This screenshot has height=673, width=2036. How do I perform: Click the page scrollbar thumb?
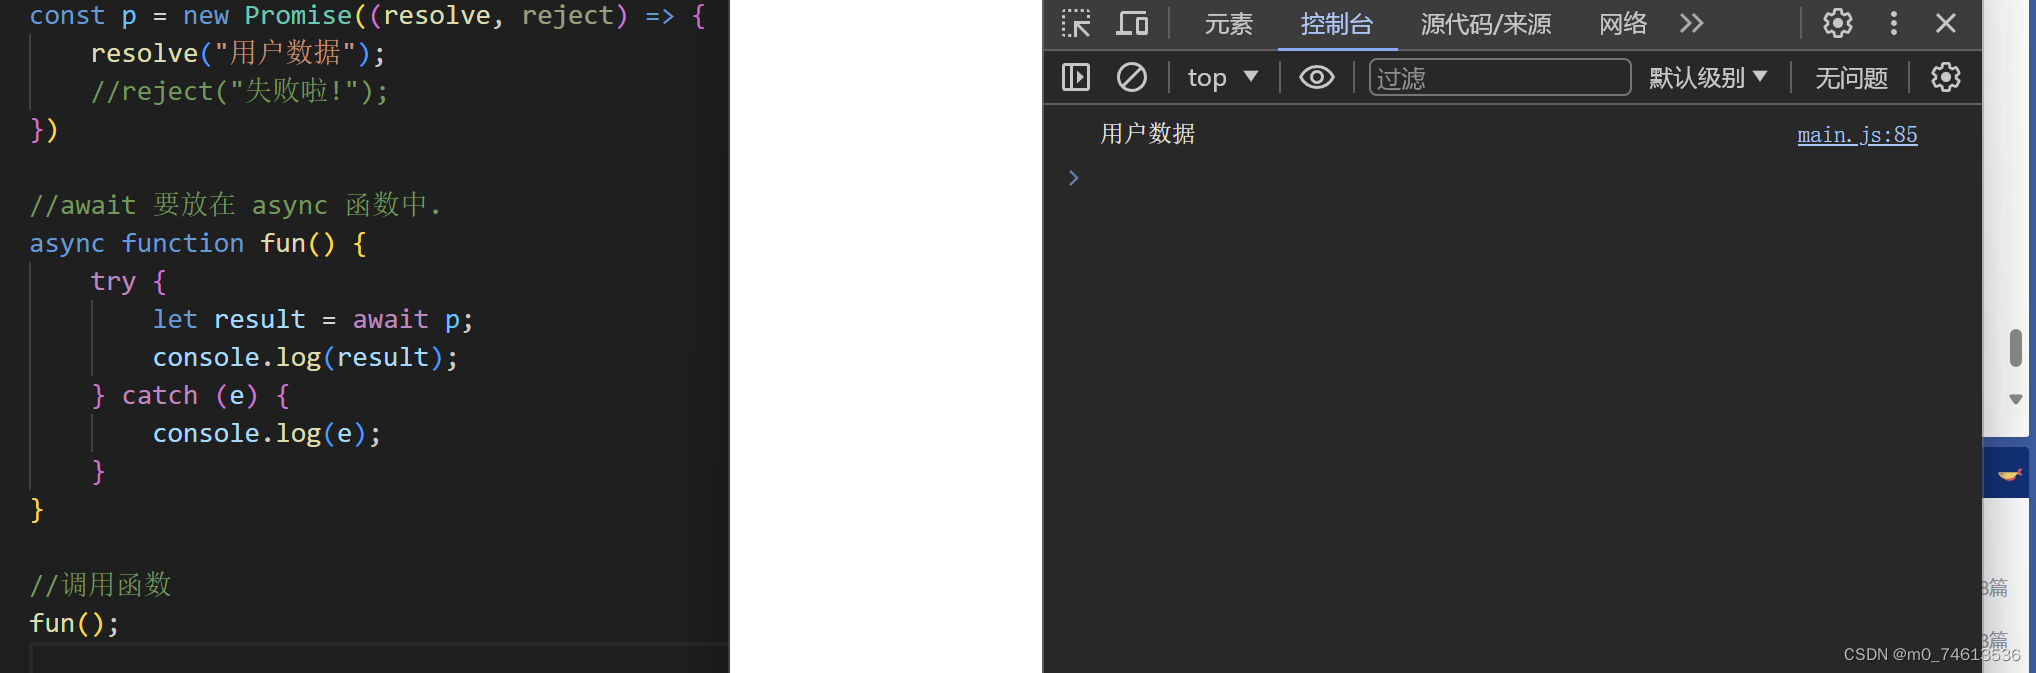[x=2016, y=347]
